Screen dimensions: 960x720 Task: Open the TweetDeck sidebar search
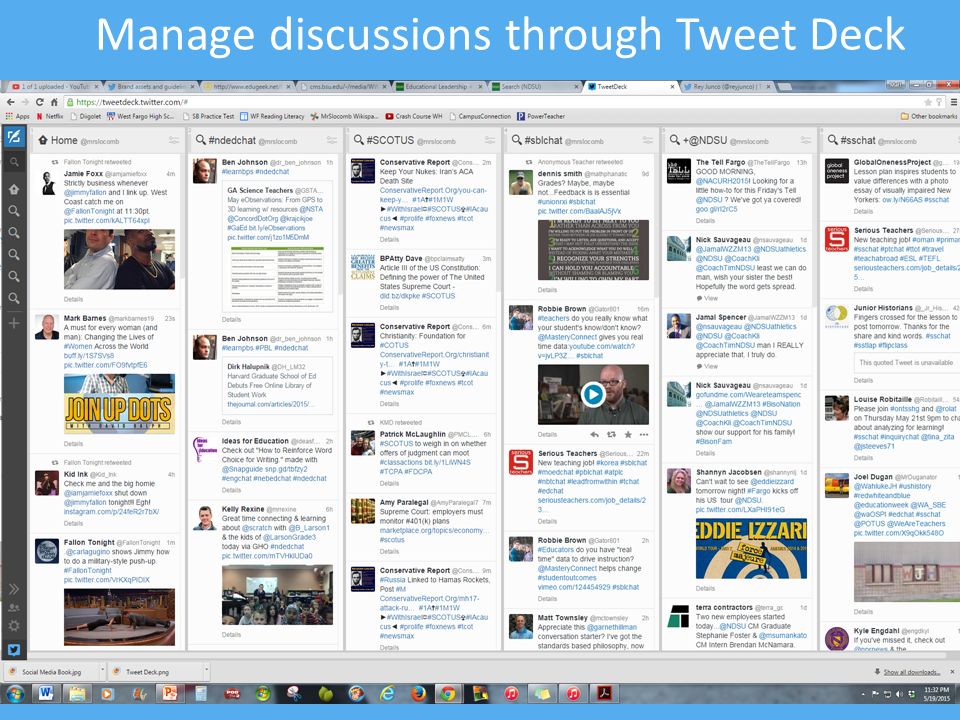point(13,162)
